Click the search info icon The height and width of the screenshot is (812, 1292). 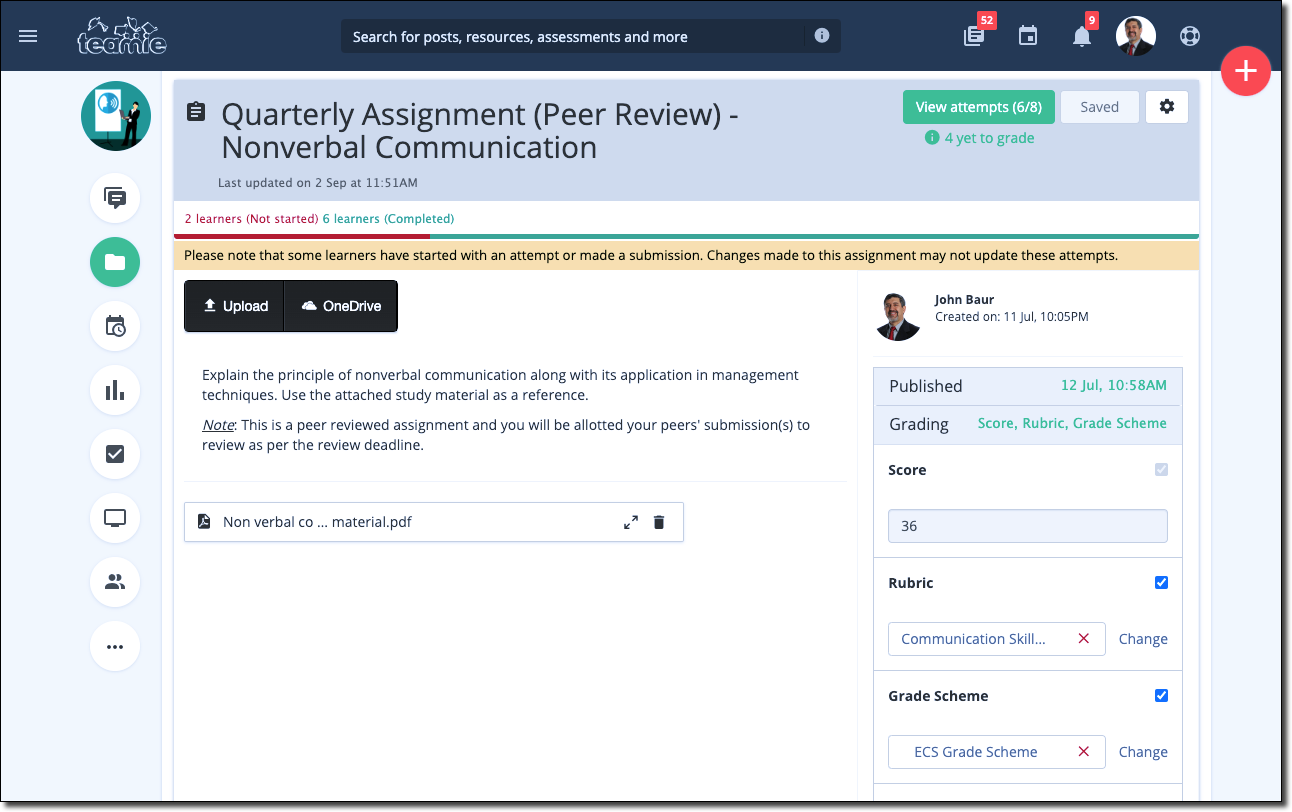click(x=822, y=36)
